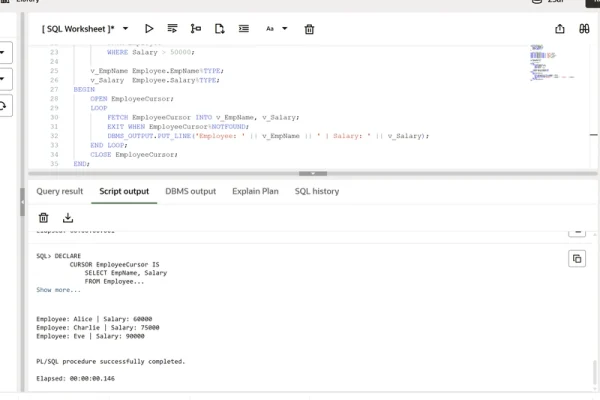Screen dimensions: 600x400
Task: Clear the worksheet with trash icon
Action: click(x=309, y=29)
